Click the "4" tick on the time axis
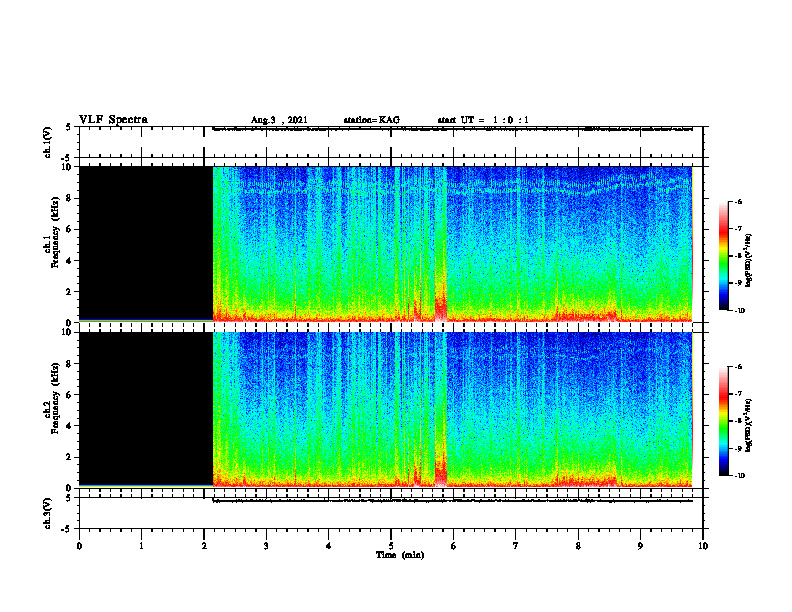The image size is (792, 612). (329, 546)
